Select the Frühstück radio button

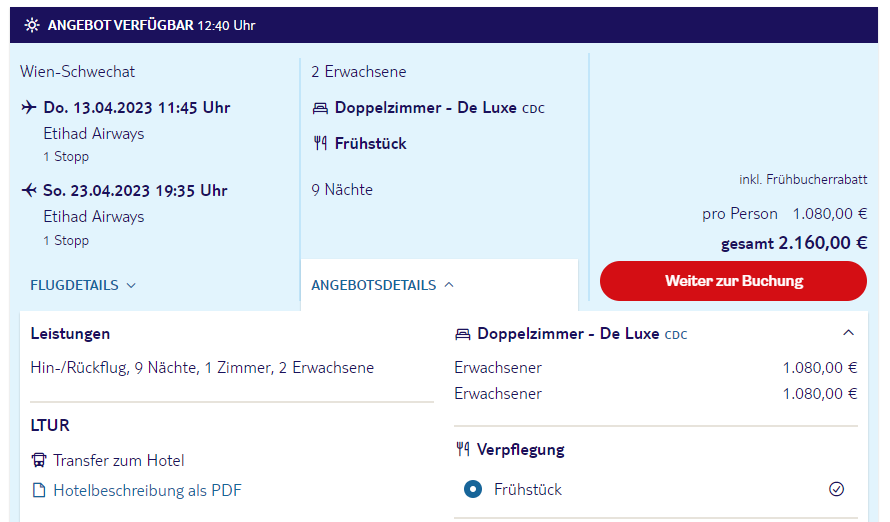473,489
